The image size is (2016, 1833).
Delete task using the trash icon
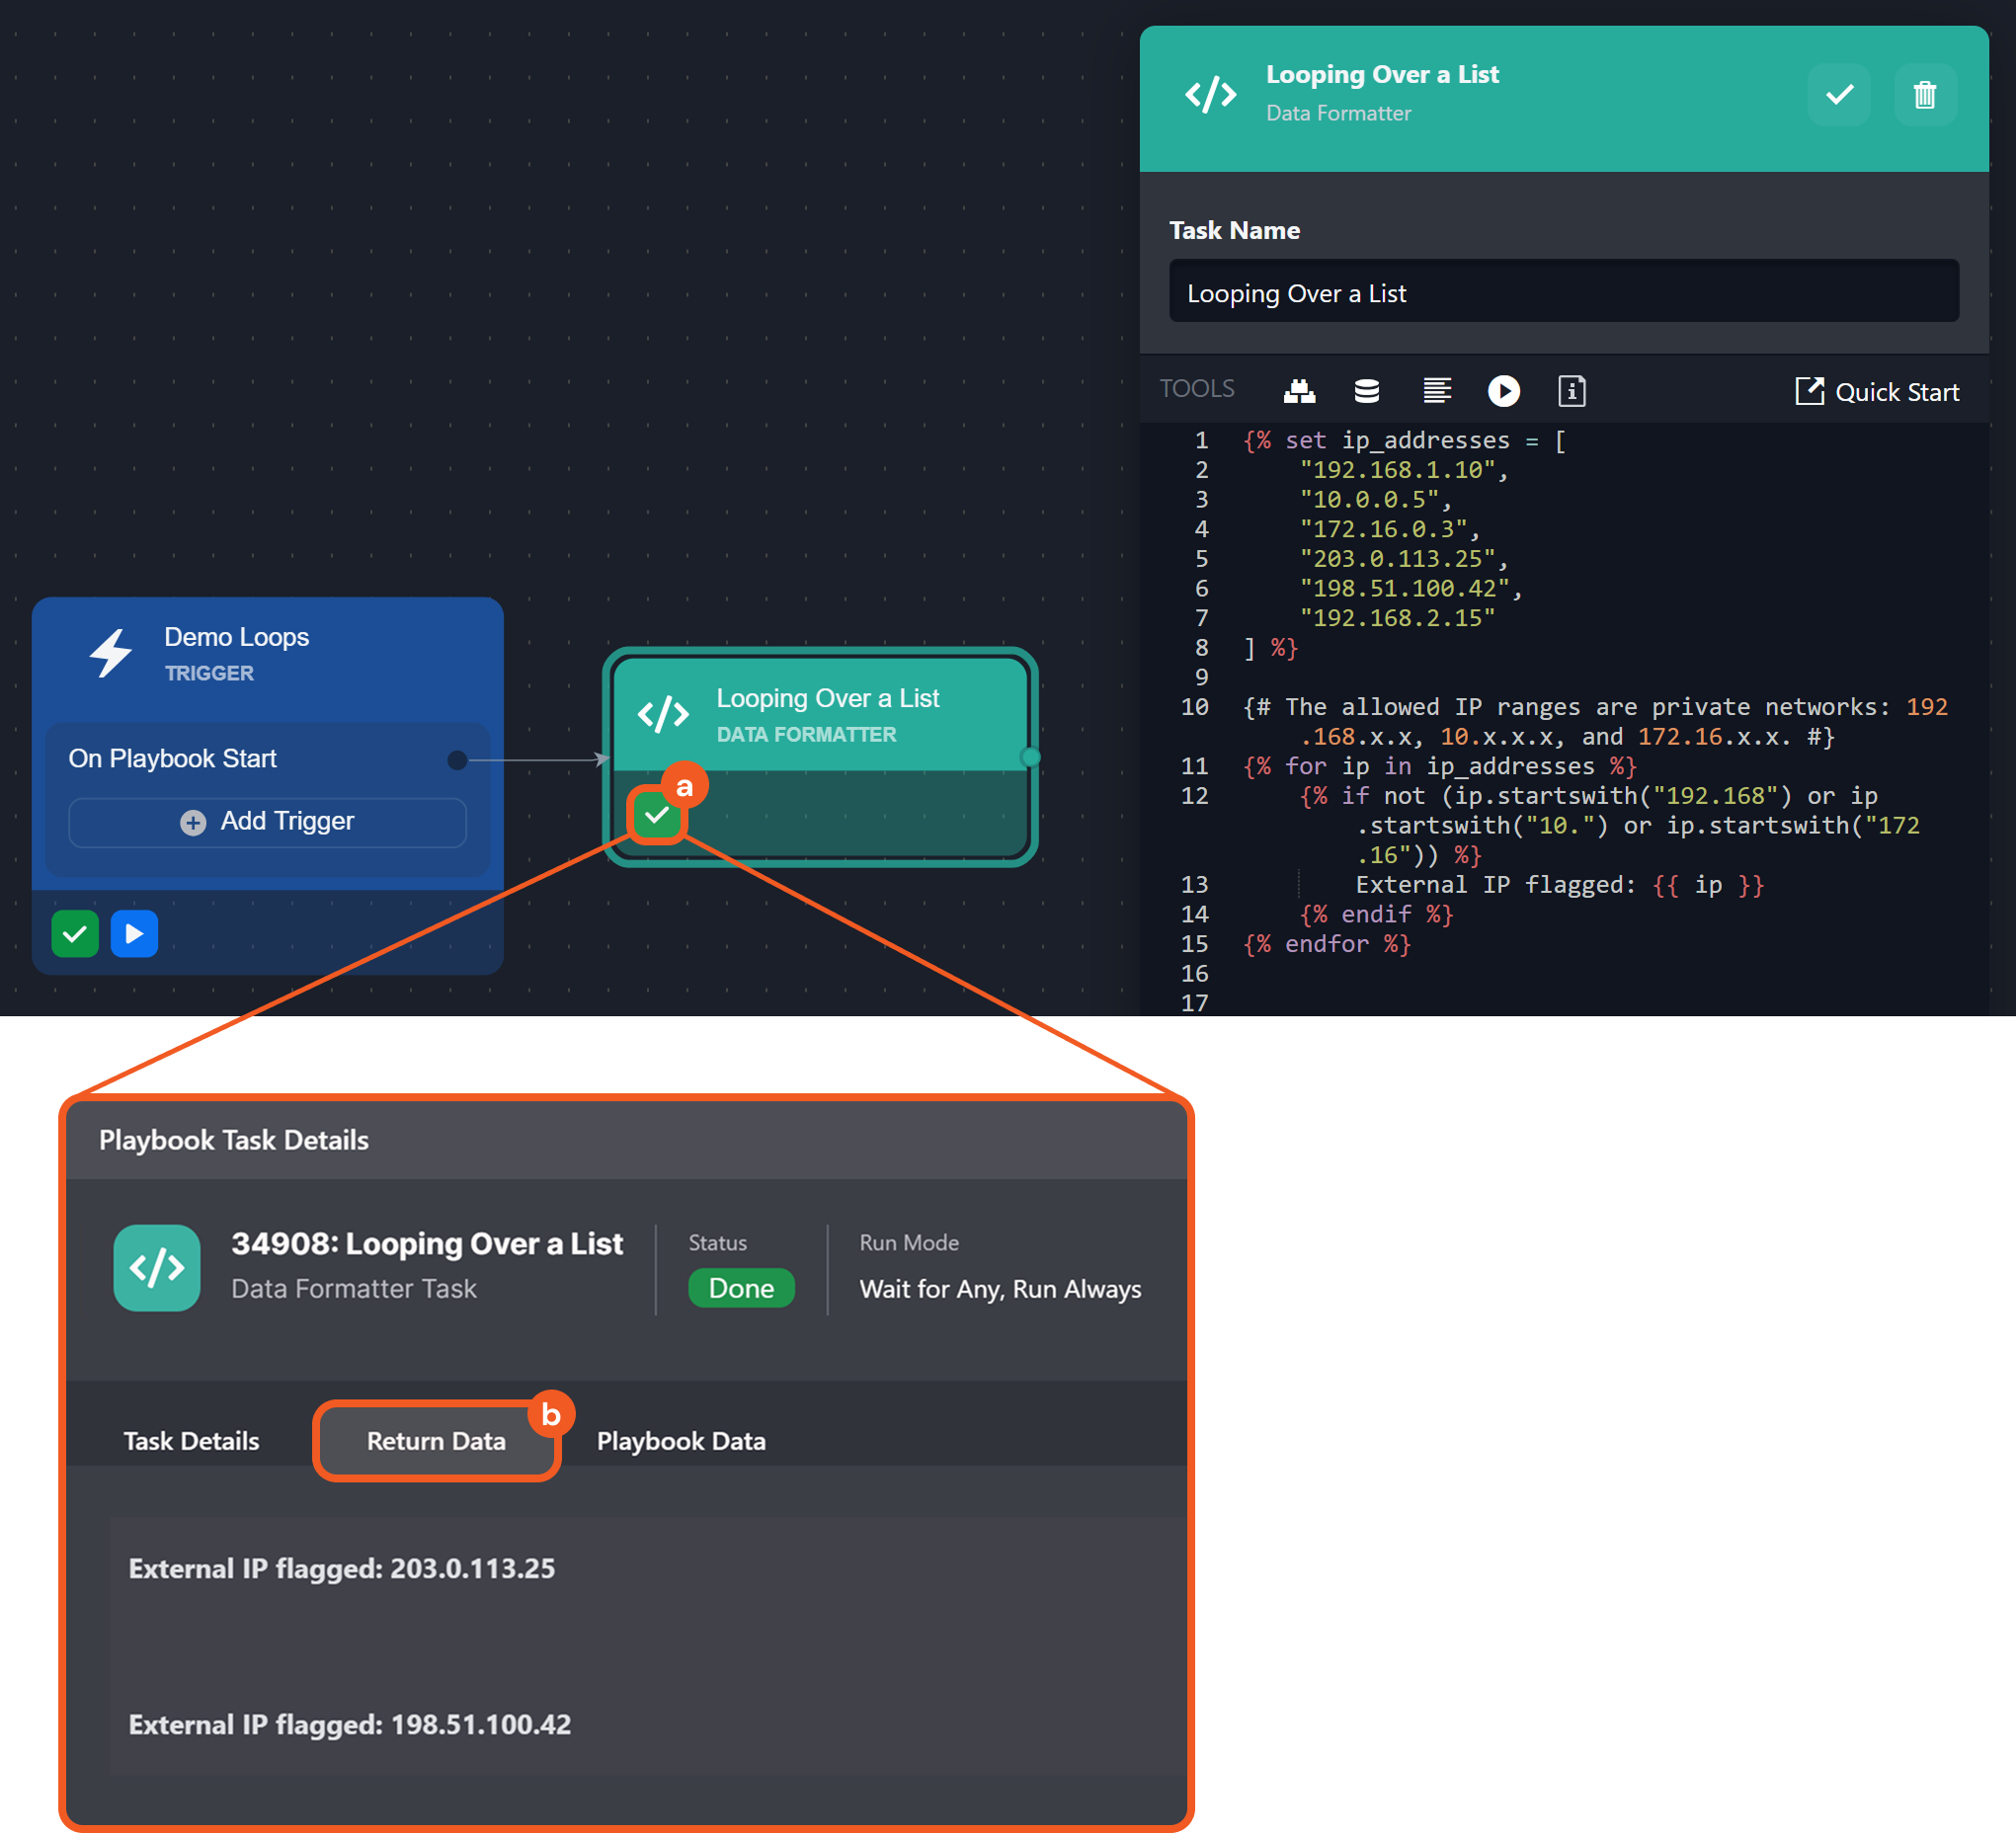(x=1924, y=96)
